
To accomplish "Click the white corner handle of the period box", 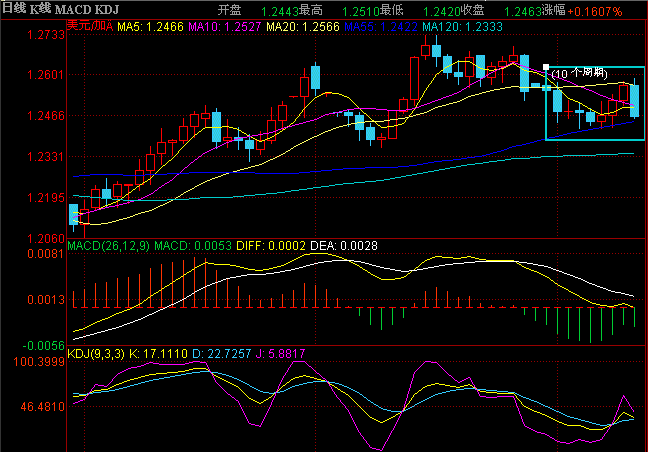I will pyautogui.click(x=546, y=67).
